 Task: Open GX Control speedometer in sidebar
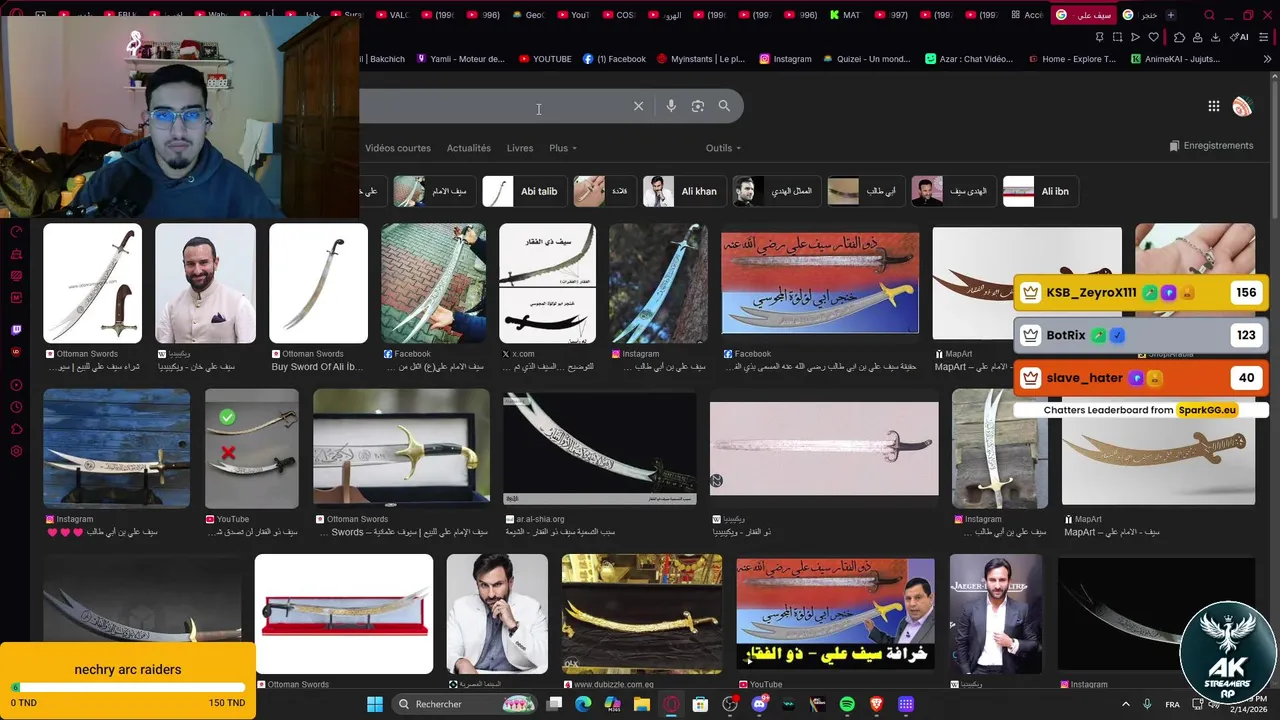pyautogui.click(x=16, y=232)
